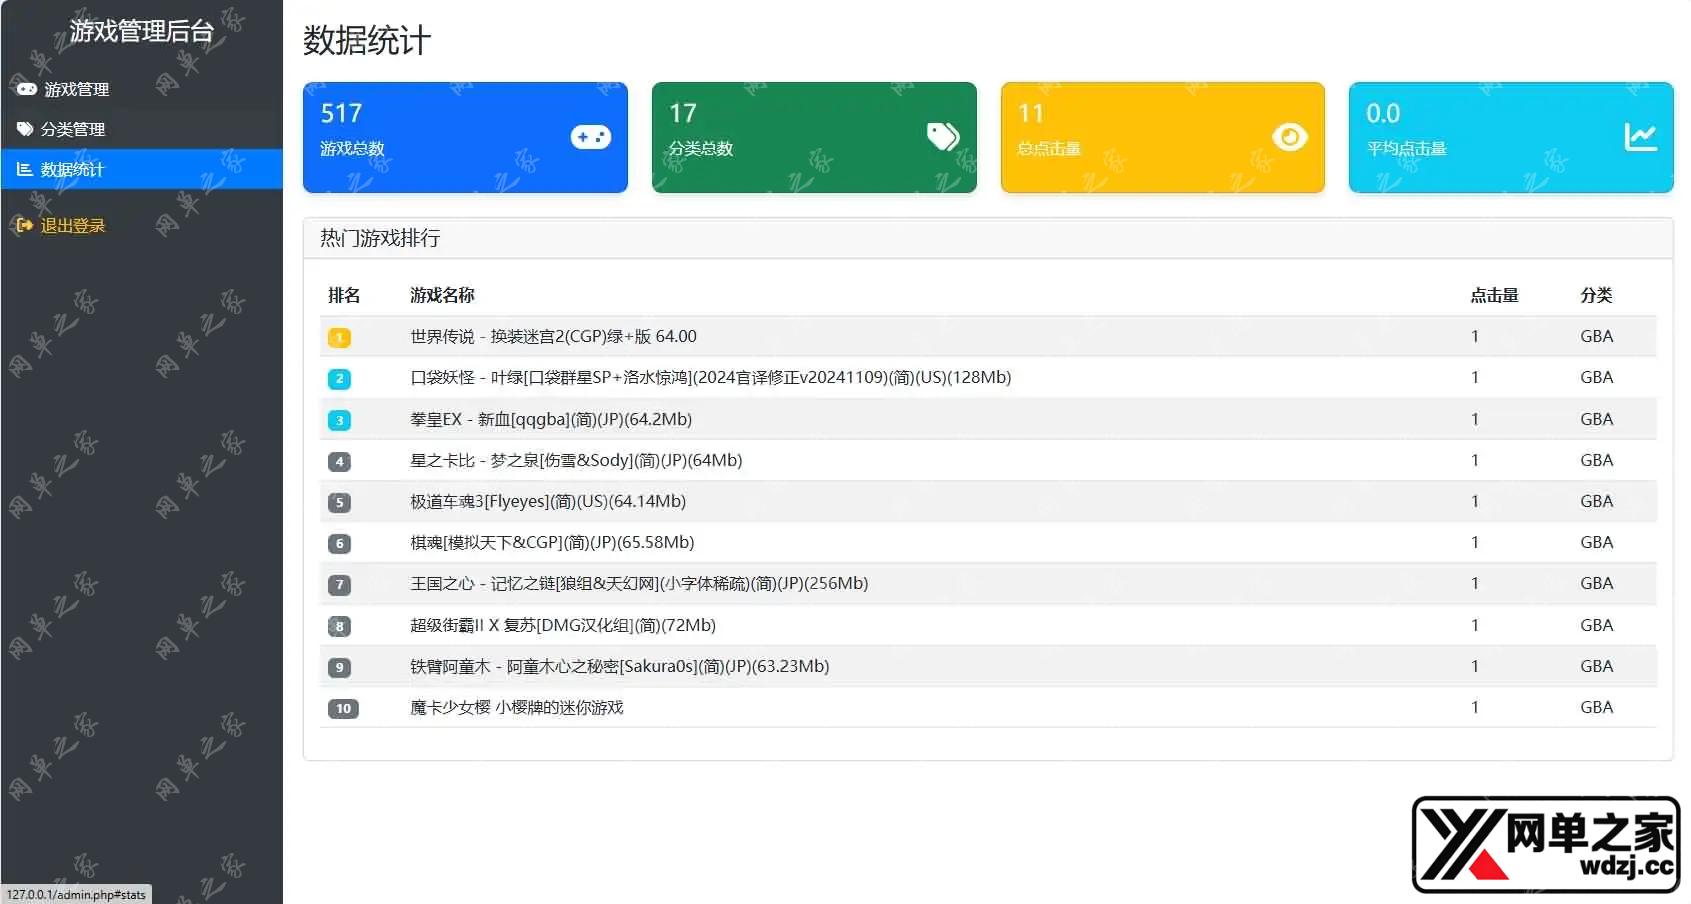The width and height of the screenshot is (1691, 904).
Task: Click the eye icon on the yellow card
Action: click(x=1289, y=137)
